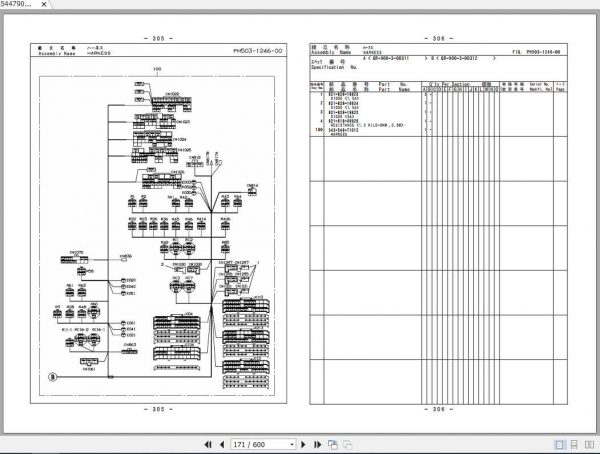This screenshot has width=600, height=454.
Task: Go to the next page
Action: pyautogui.click(x=303, y=444)
